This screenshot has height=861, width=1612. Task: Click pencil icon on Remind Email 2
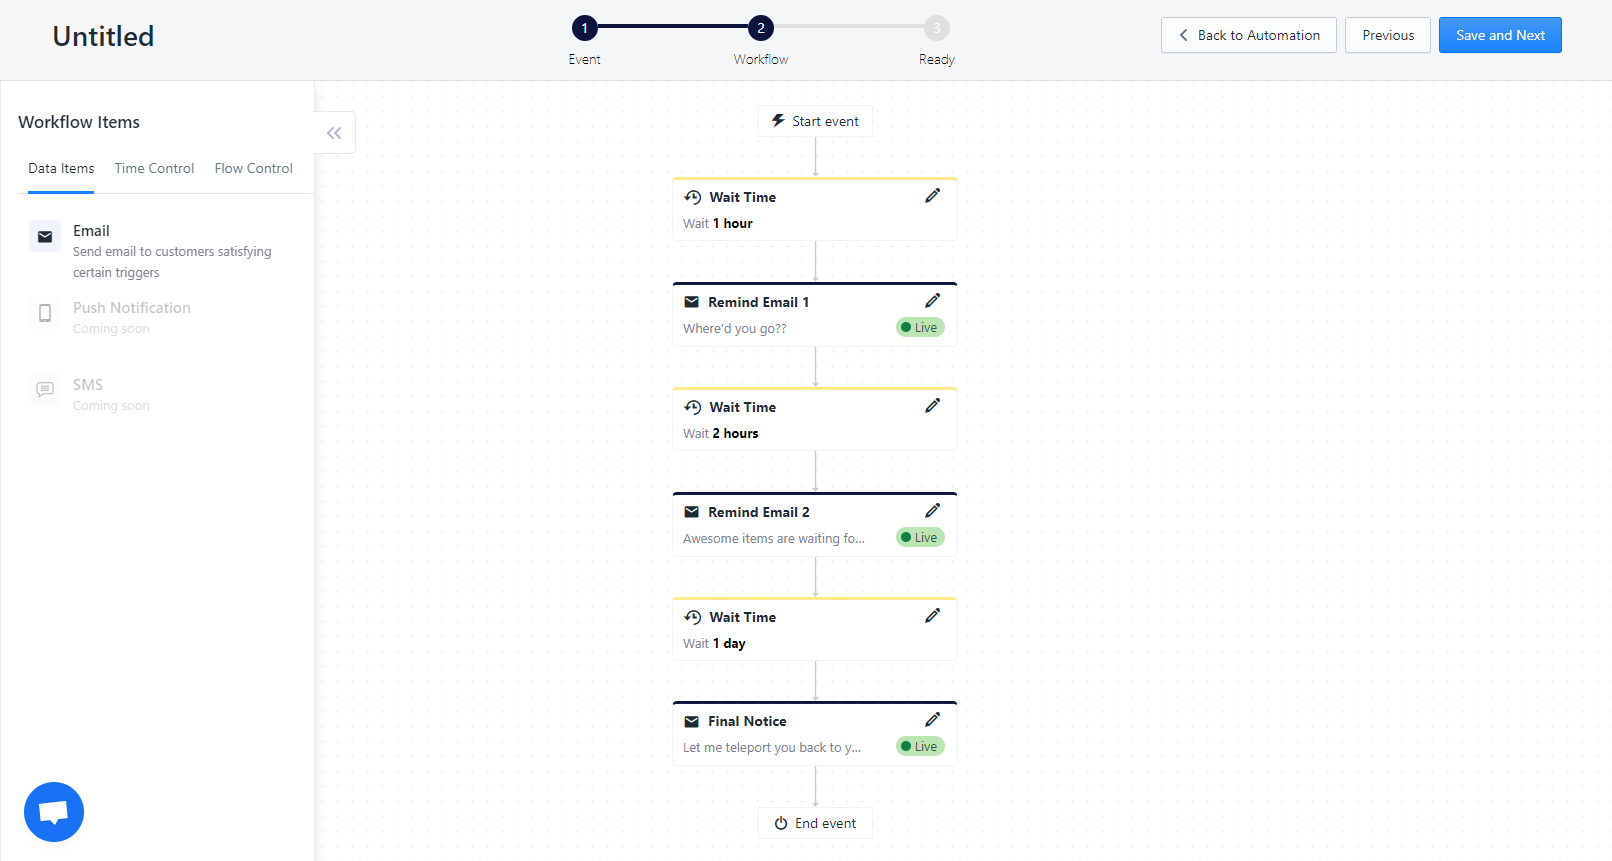(932, 511)
